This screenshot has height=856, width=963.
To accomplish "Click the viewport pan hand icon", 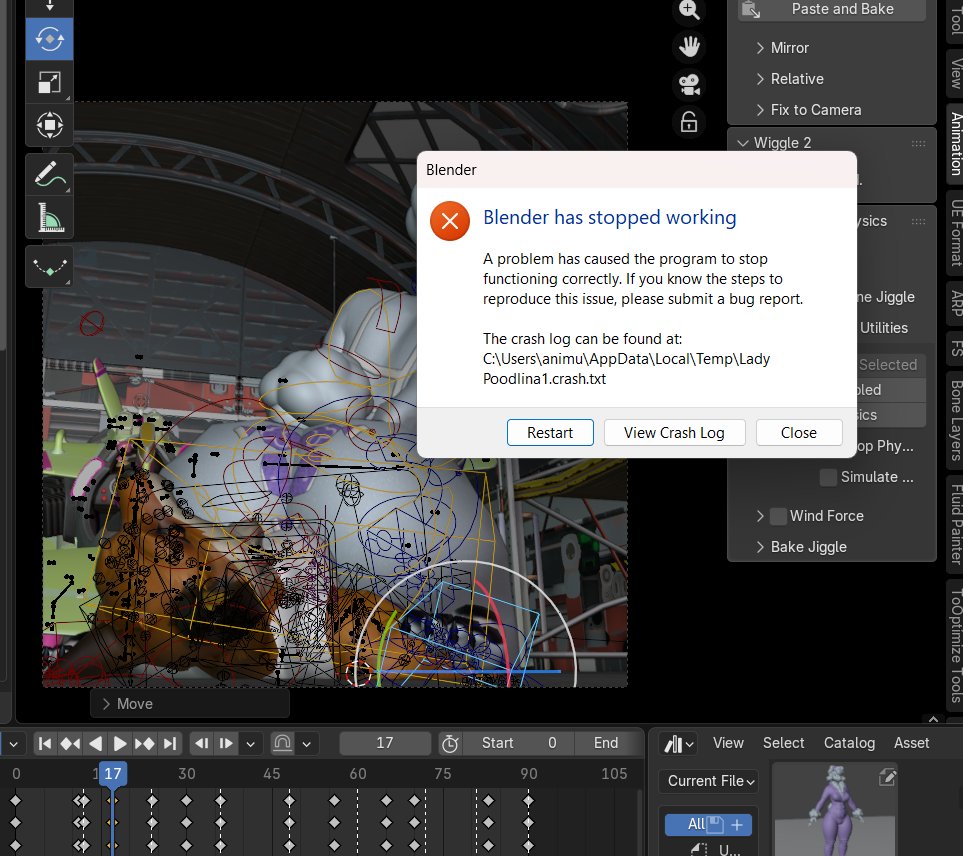I will click(x=689, y=47).
